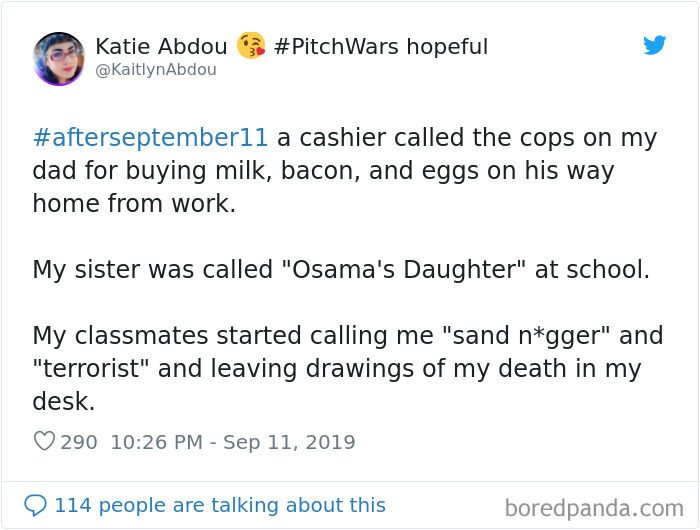Open Katie Abdou's profile avatar
Screen dimensions: 700x530
[x=58, y=58]
